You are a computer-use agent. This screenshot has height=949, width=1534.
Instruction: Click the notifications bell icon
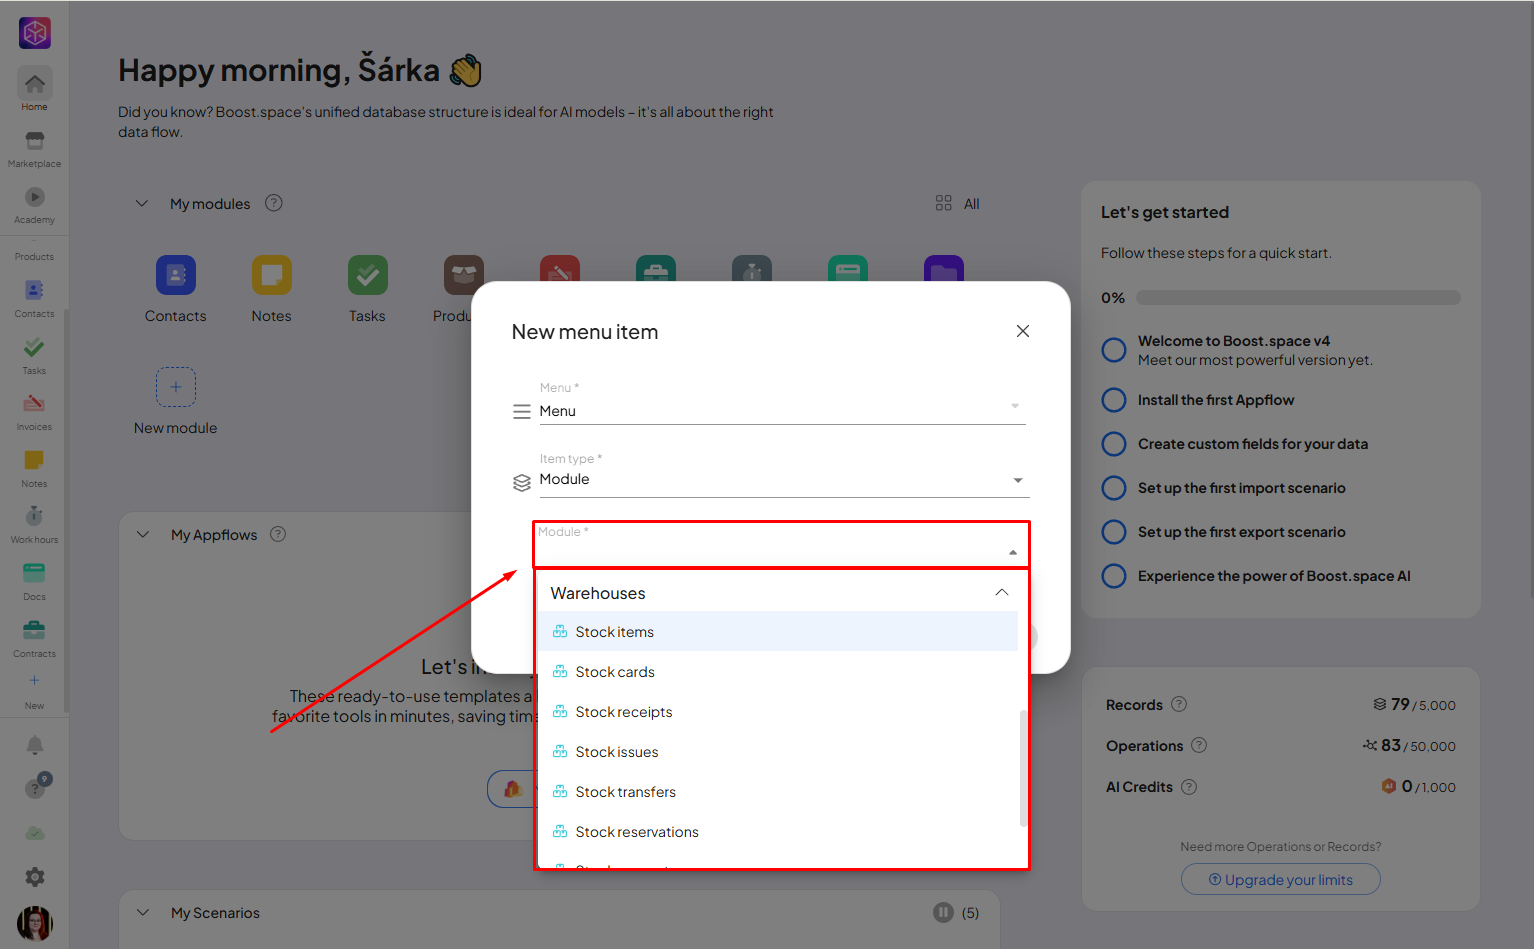click(35, 745)
